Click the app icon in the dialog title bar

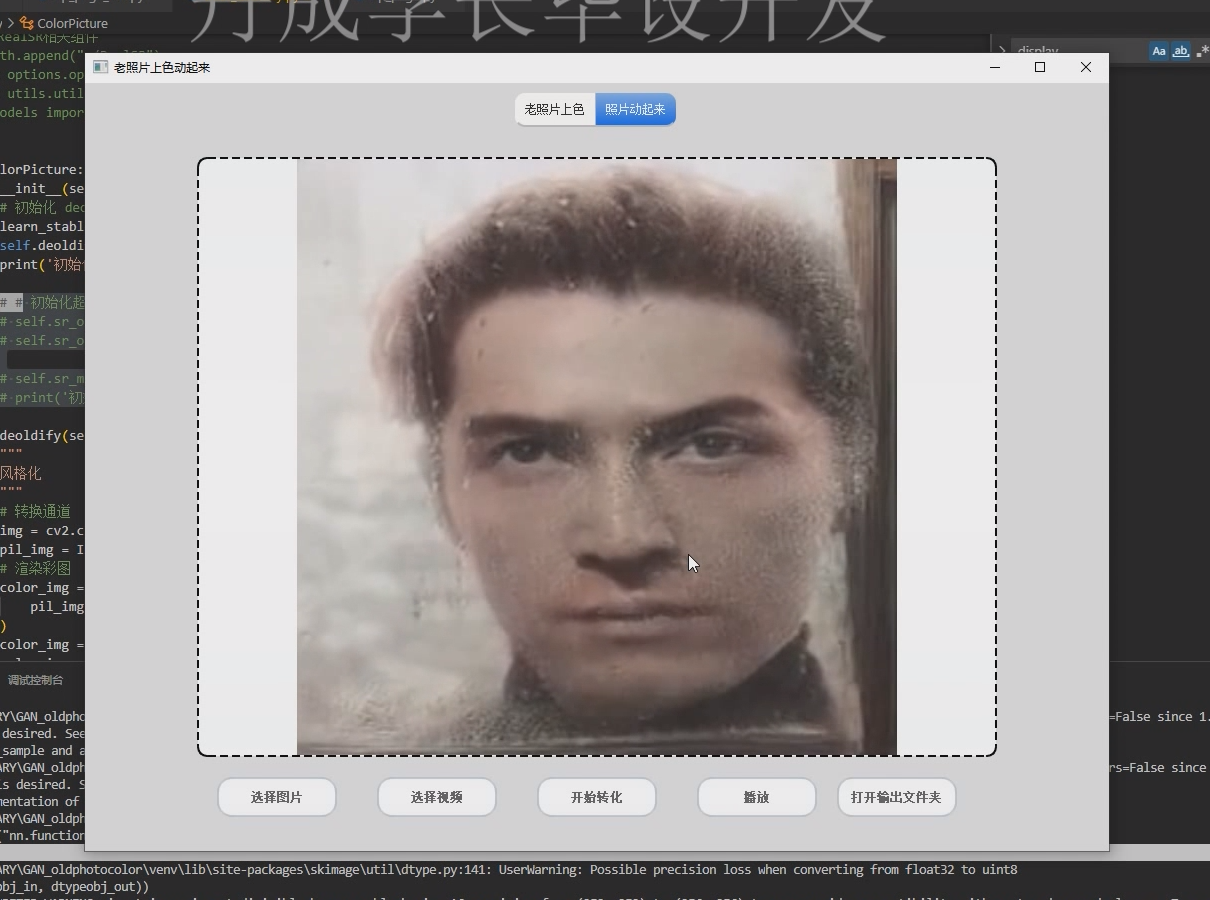click(x=100, y=67)
